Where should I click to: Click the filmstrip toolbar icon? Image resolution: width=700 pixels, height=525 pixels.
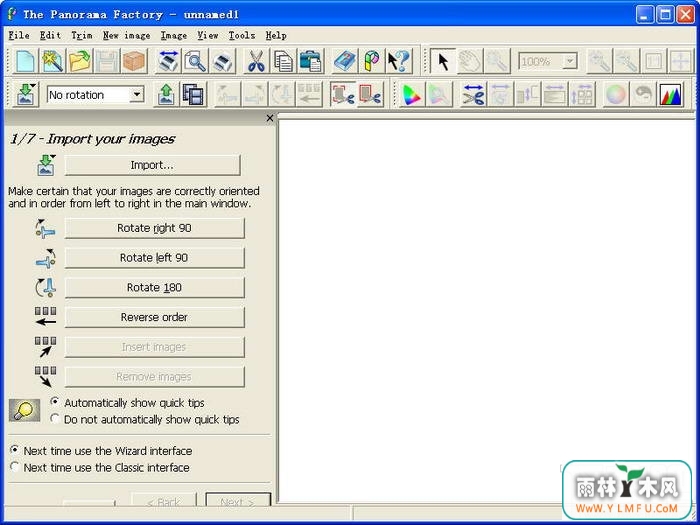[x=193, y=94]
